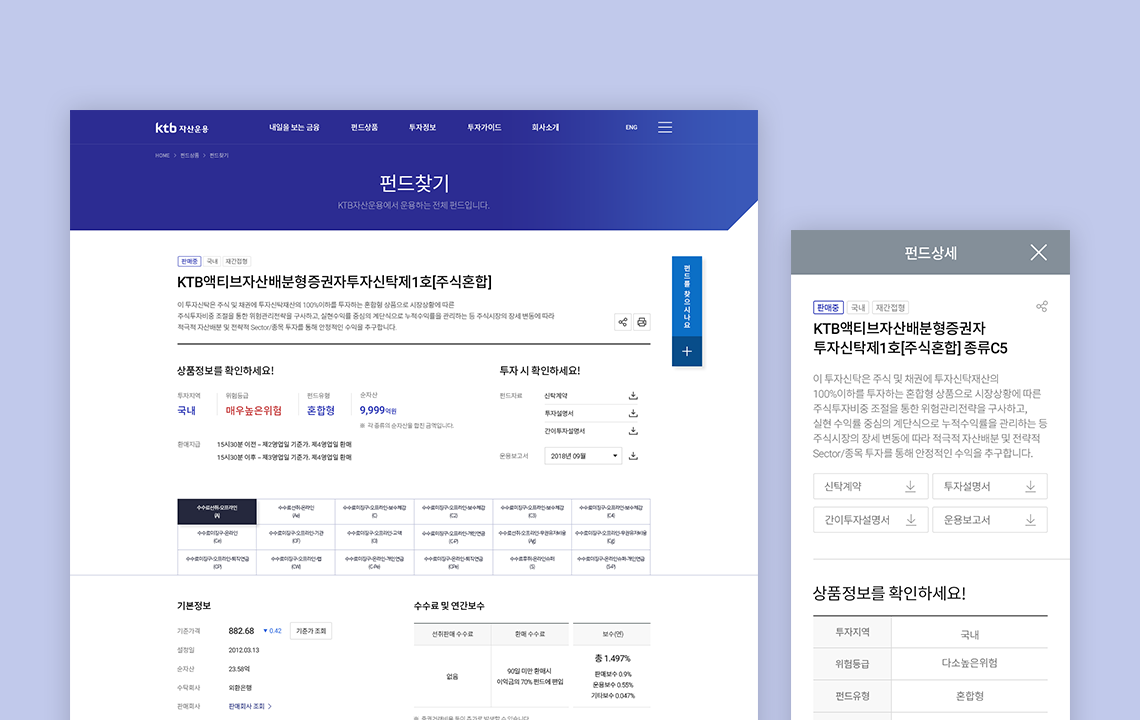Click the 선취판매 수수료 column header

pos(452,634)
